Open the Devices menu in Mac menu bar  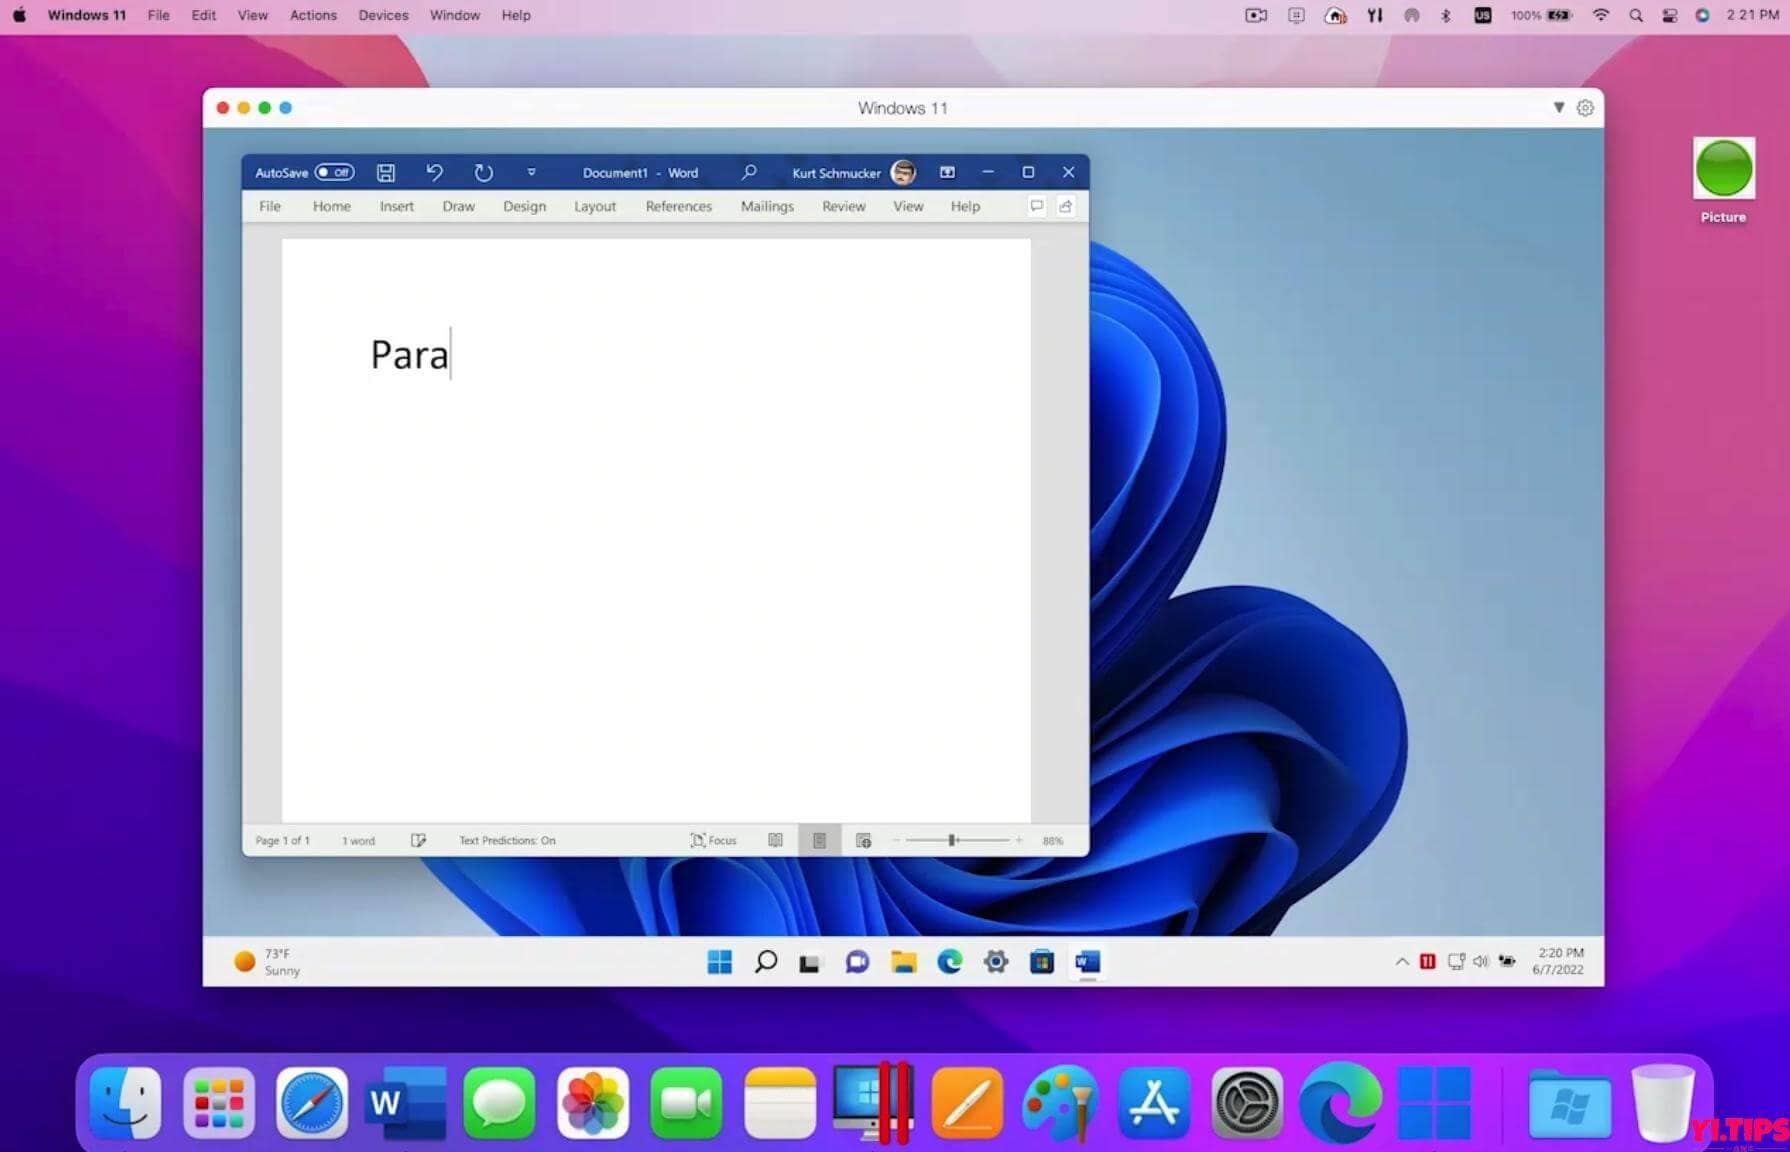click(383, 15)
